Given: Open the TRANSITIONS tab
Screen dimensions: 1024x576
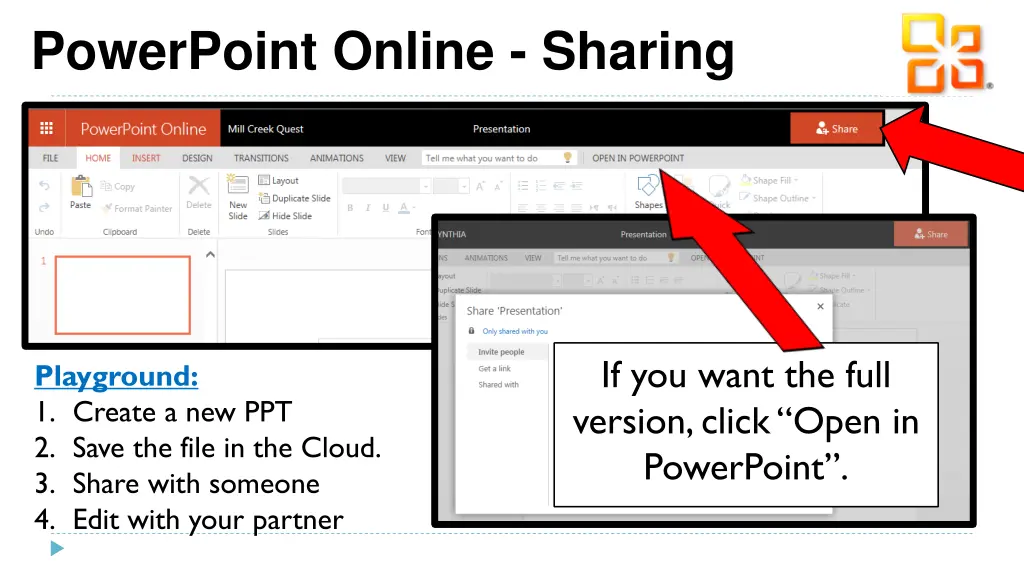Looking at the screenshot, I should pyautogui.click(x=261, y=158).
